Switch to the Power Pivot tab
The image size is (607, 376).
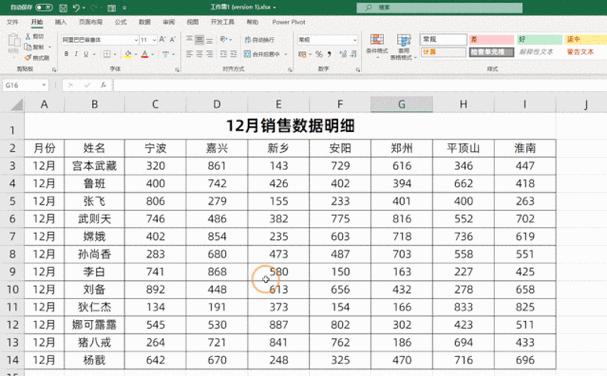coord(289,22)
